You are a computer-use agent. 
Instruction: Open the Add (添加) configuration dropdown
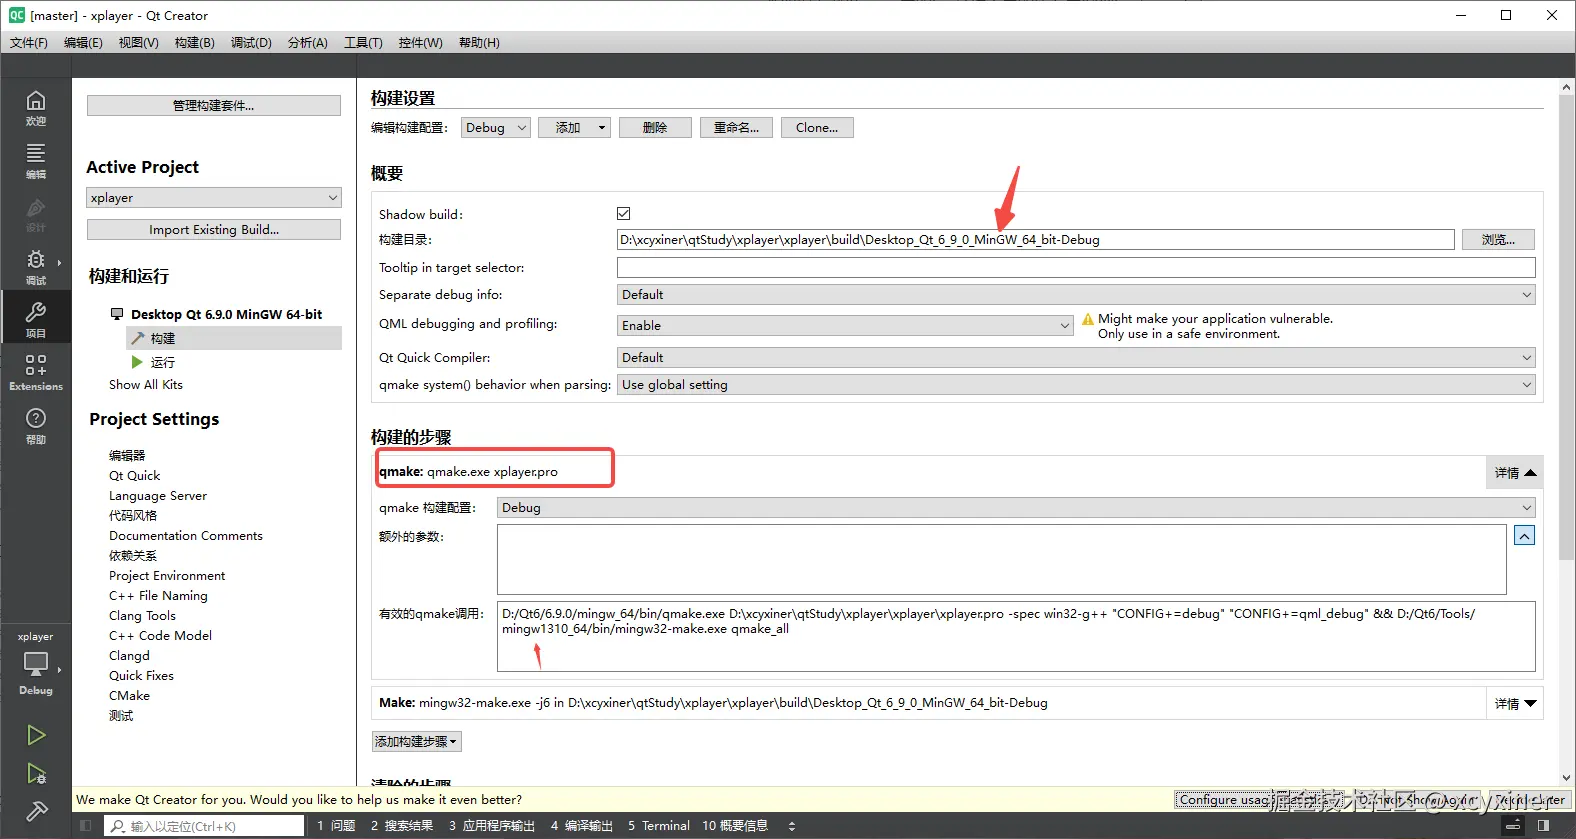(574, 128)
